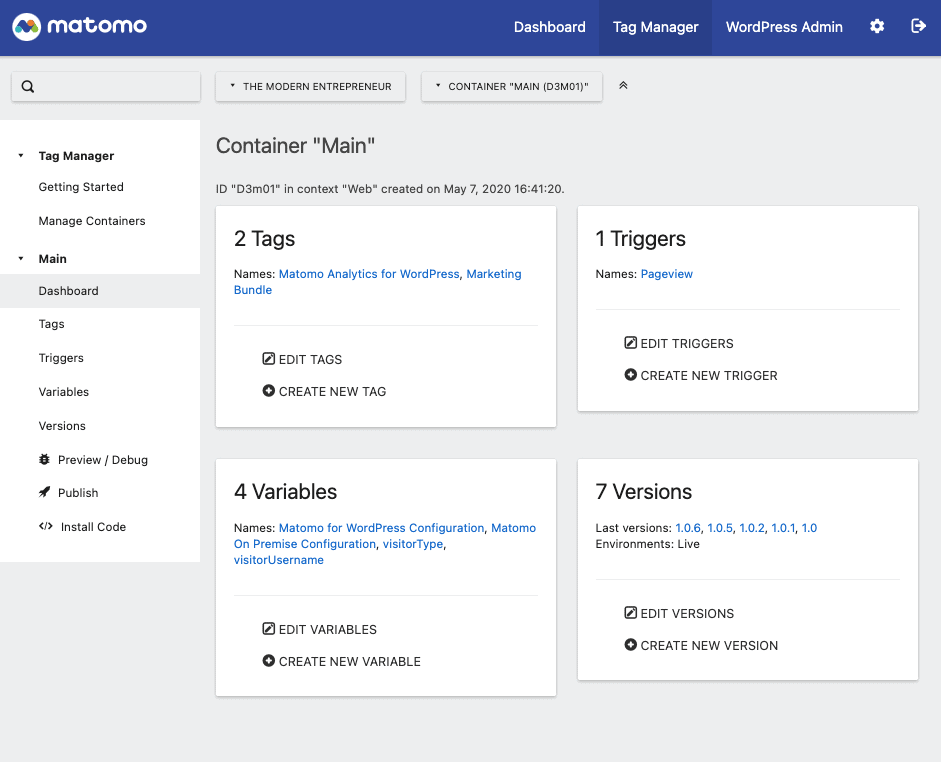Screen dimensions: 941x762
Task: Click the pencil icon beside Edit Variables
Action: (x=268, y=629)
